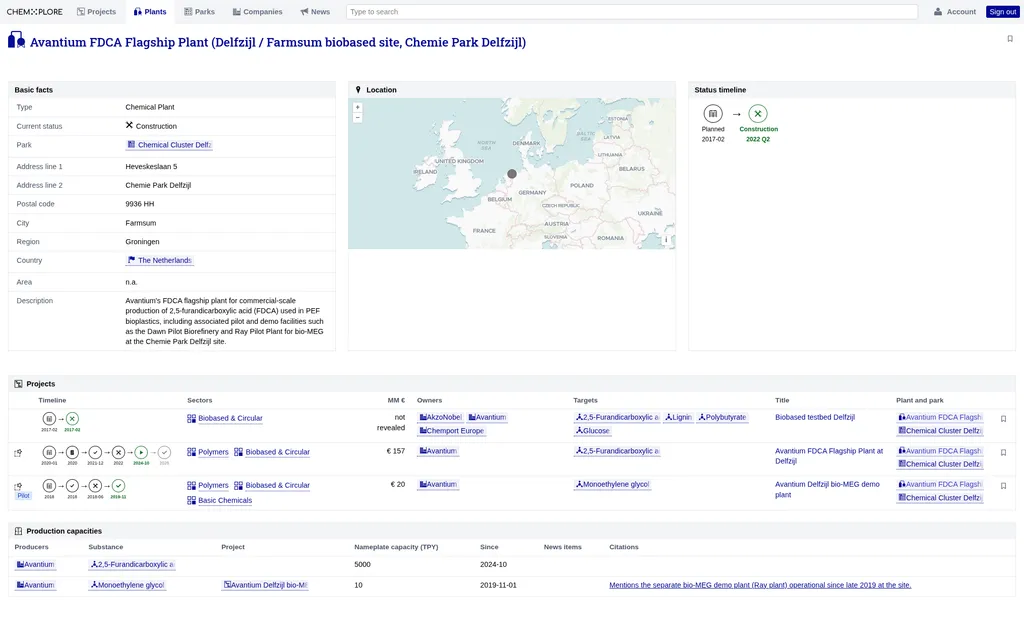The width and height of the screenshot is (1024, 620).
Task: Open the Polybutyrate target link
Action: (722, 417)
